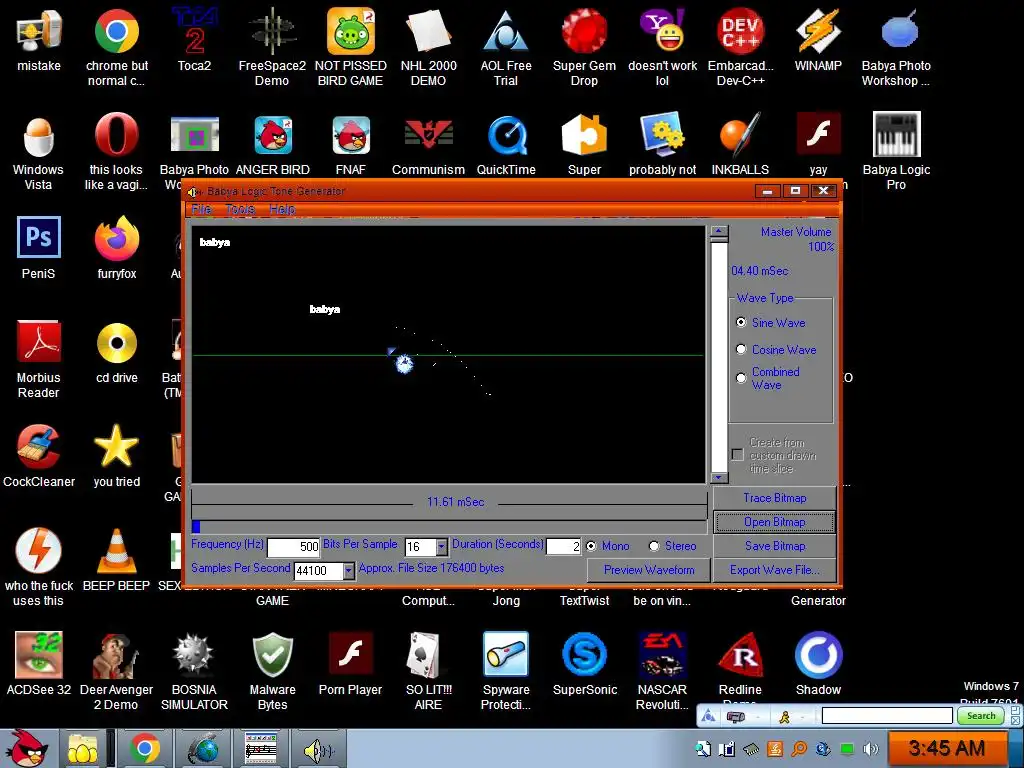This screenshot has width=1024, height=768.
Task: Expand the Samples Per Second dropdown
Action: (349, 571)
